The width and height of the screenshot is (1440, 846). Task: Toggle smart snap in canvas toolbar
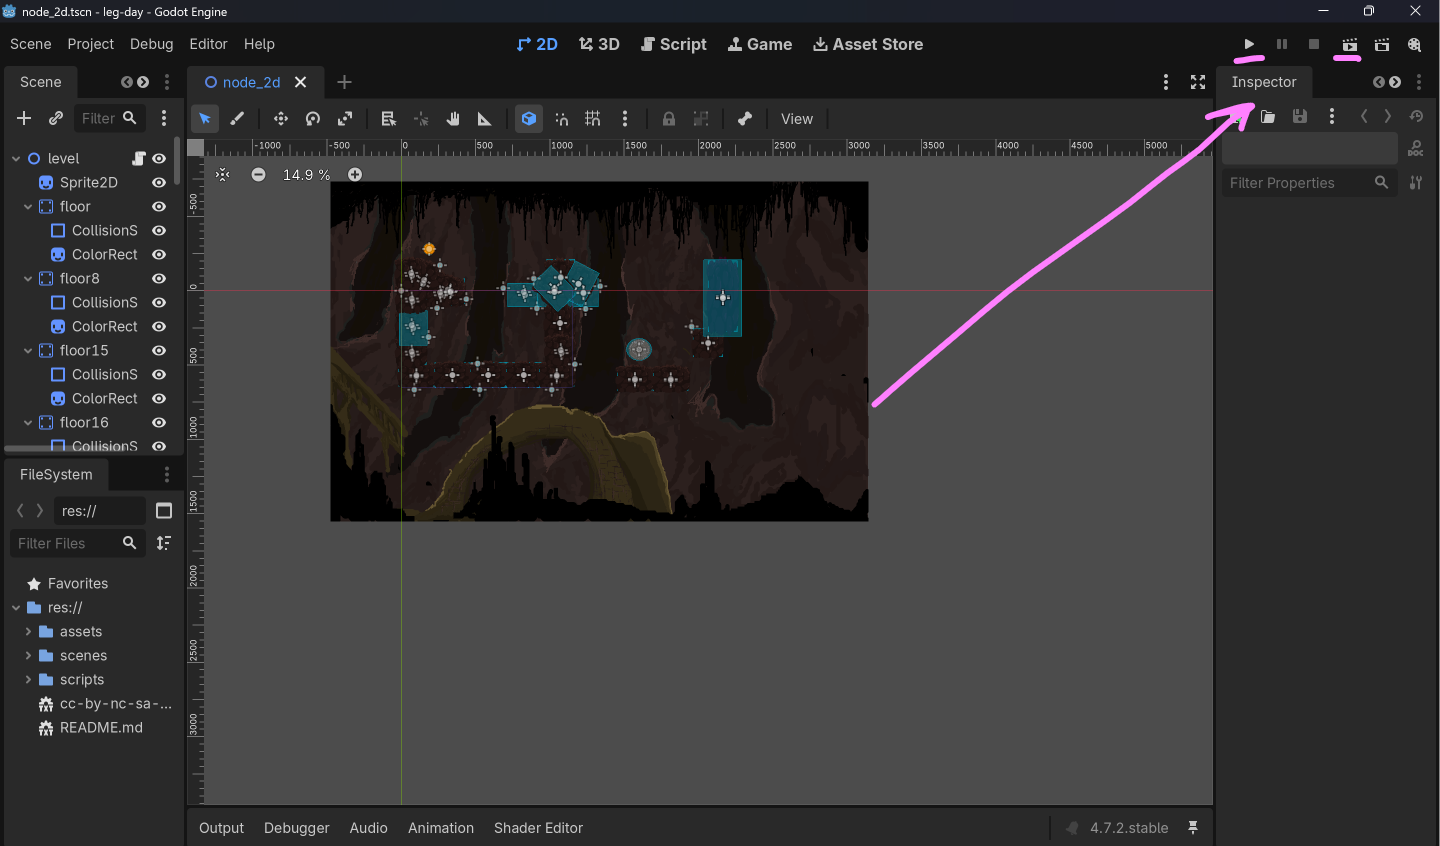point(562,119)
